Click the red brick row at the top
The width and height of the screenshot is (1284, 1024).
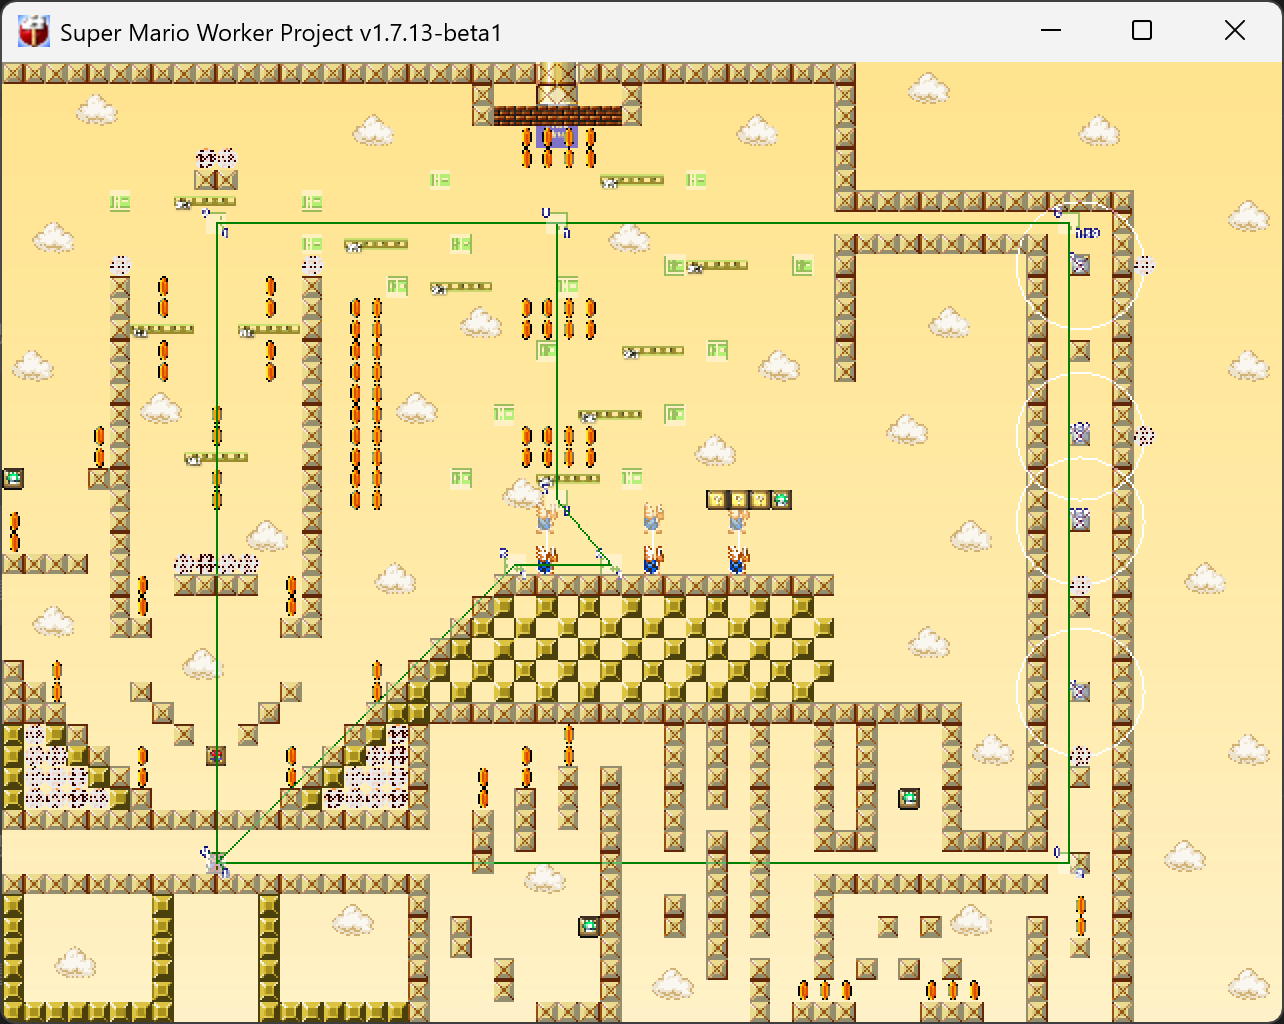pos(557,115)
